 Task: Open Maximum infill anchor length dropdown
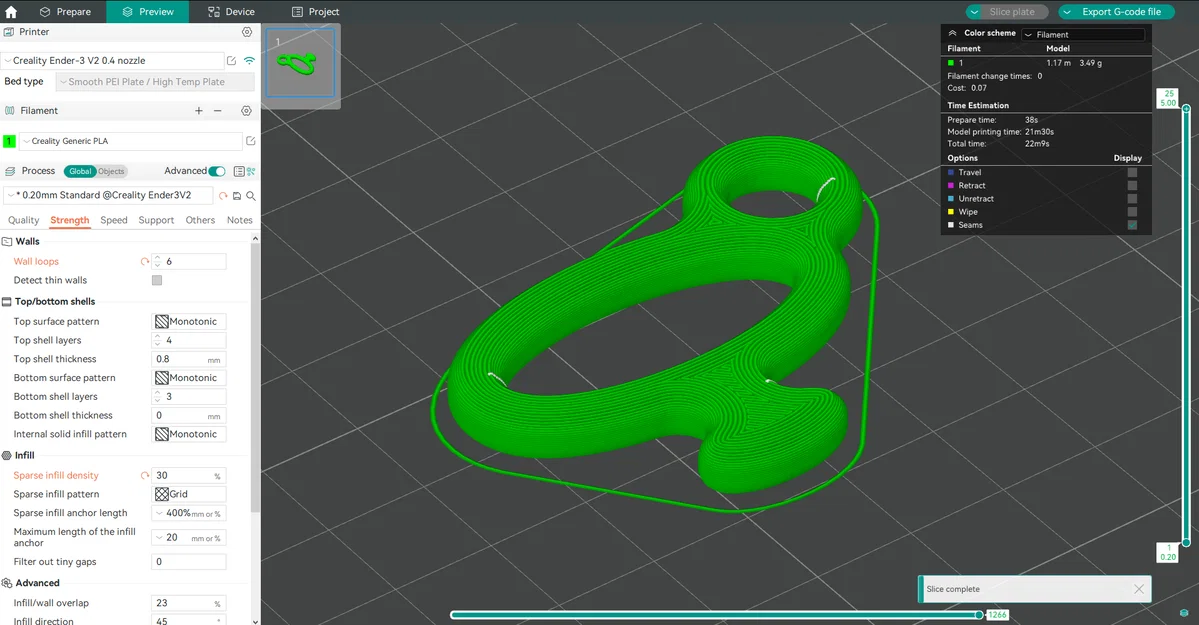tap(189, 538)
